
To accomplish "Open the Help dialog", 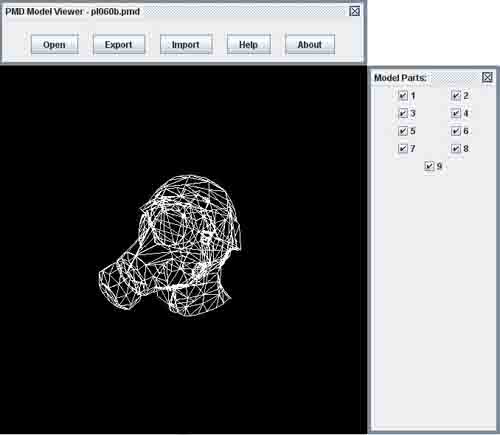I will coord(248,44).
